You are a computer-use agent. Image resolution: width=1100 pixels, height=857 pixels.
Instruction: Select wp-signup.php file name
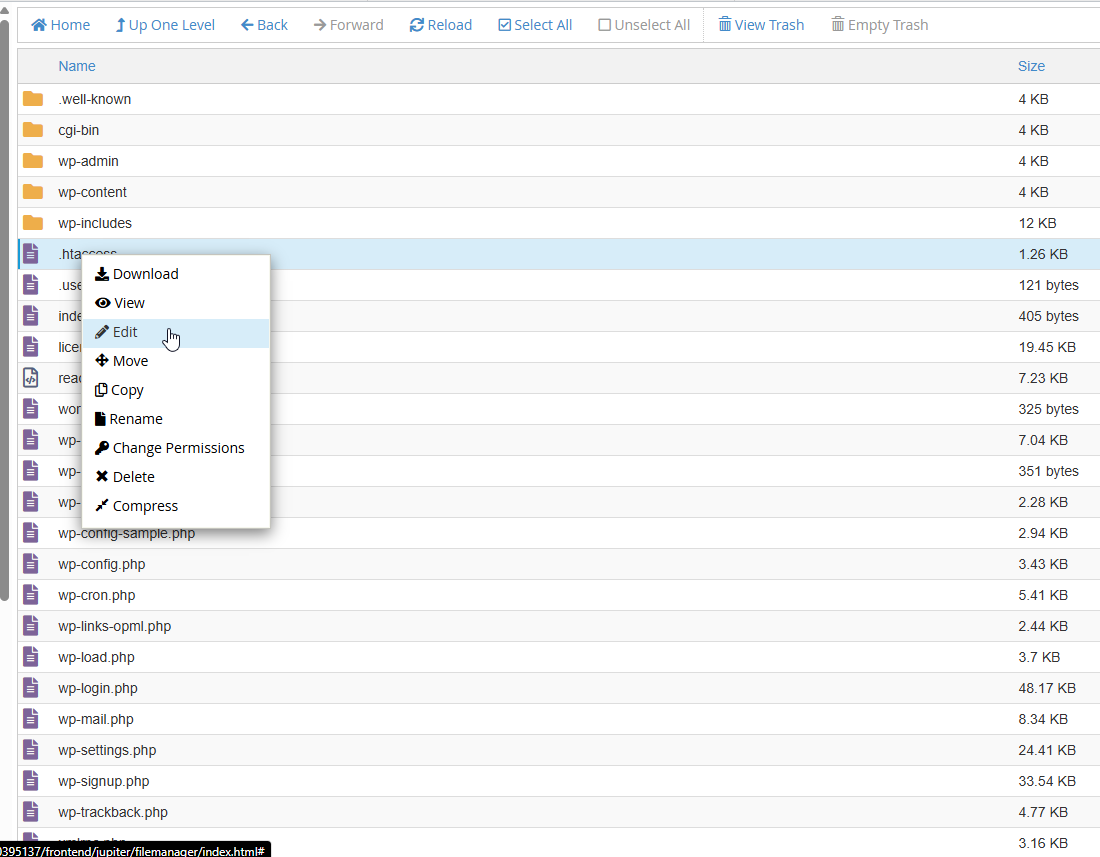[104, 781]
